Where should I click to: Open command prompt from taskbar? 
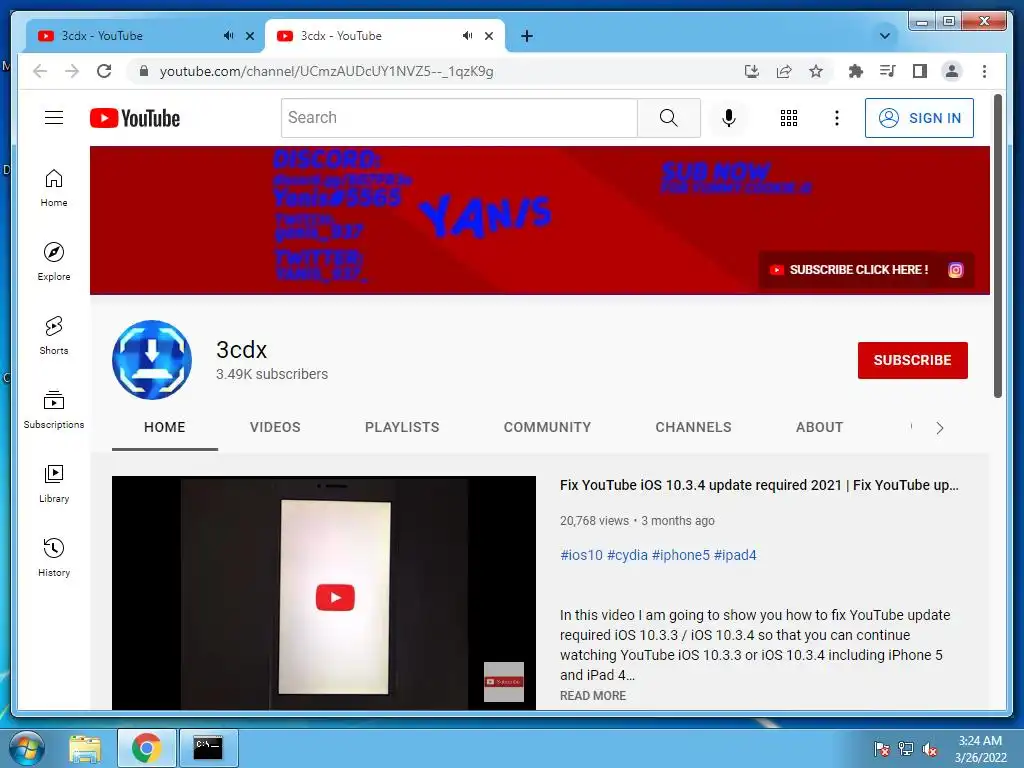(208, 748)
